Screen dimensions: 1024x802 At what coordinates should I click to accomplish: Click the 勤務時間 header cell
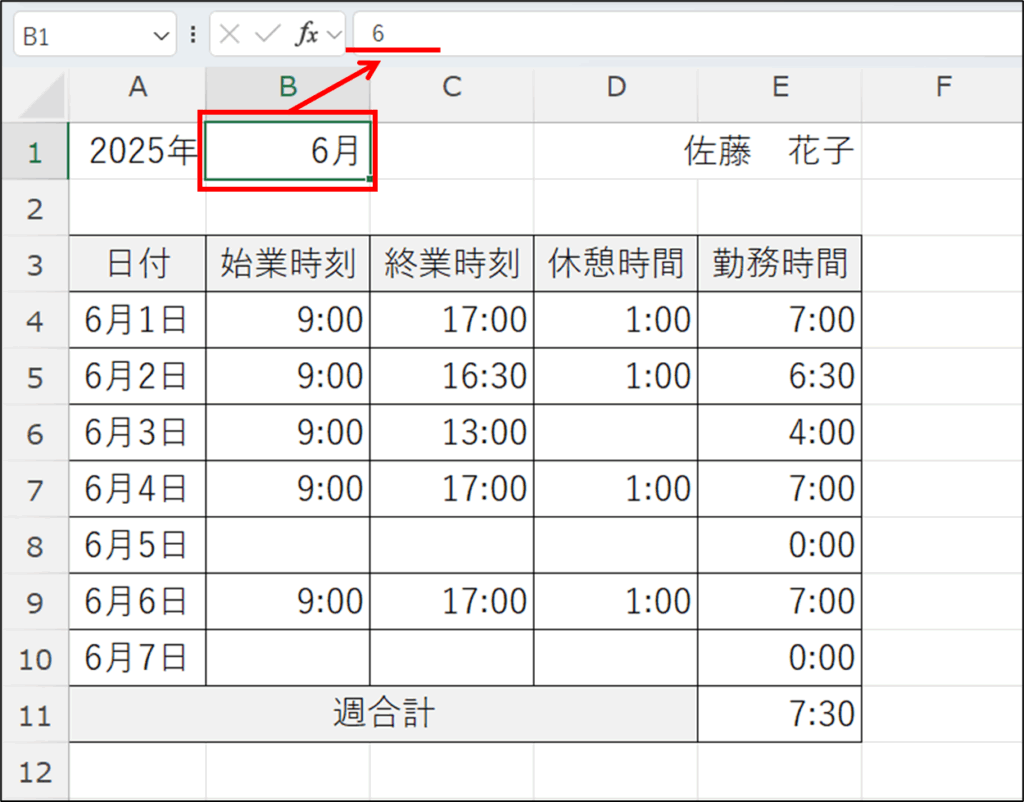click(779, 264)
